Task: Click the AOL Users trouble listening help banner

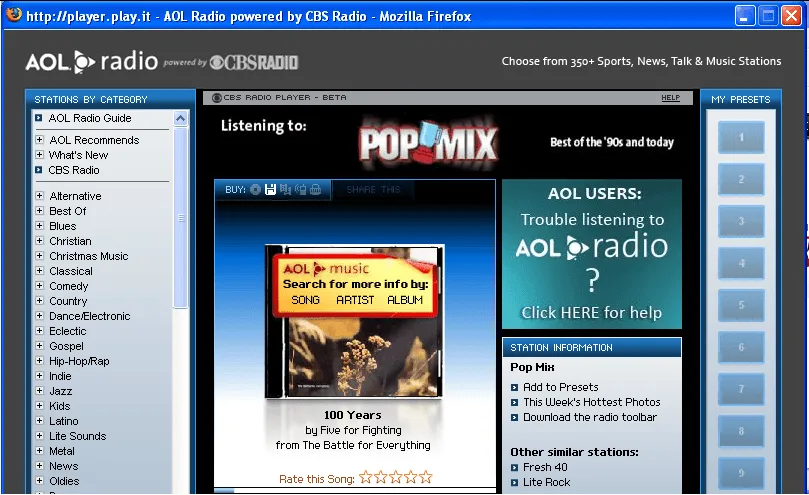Action: [x=592, y=254]
